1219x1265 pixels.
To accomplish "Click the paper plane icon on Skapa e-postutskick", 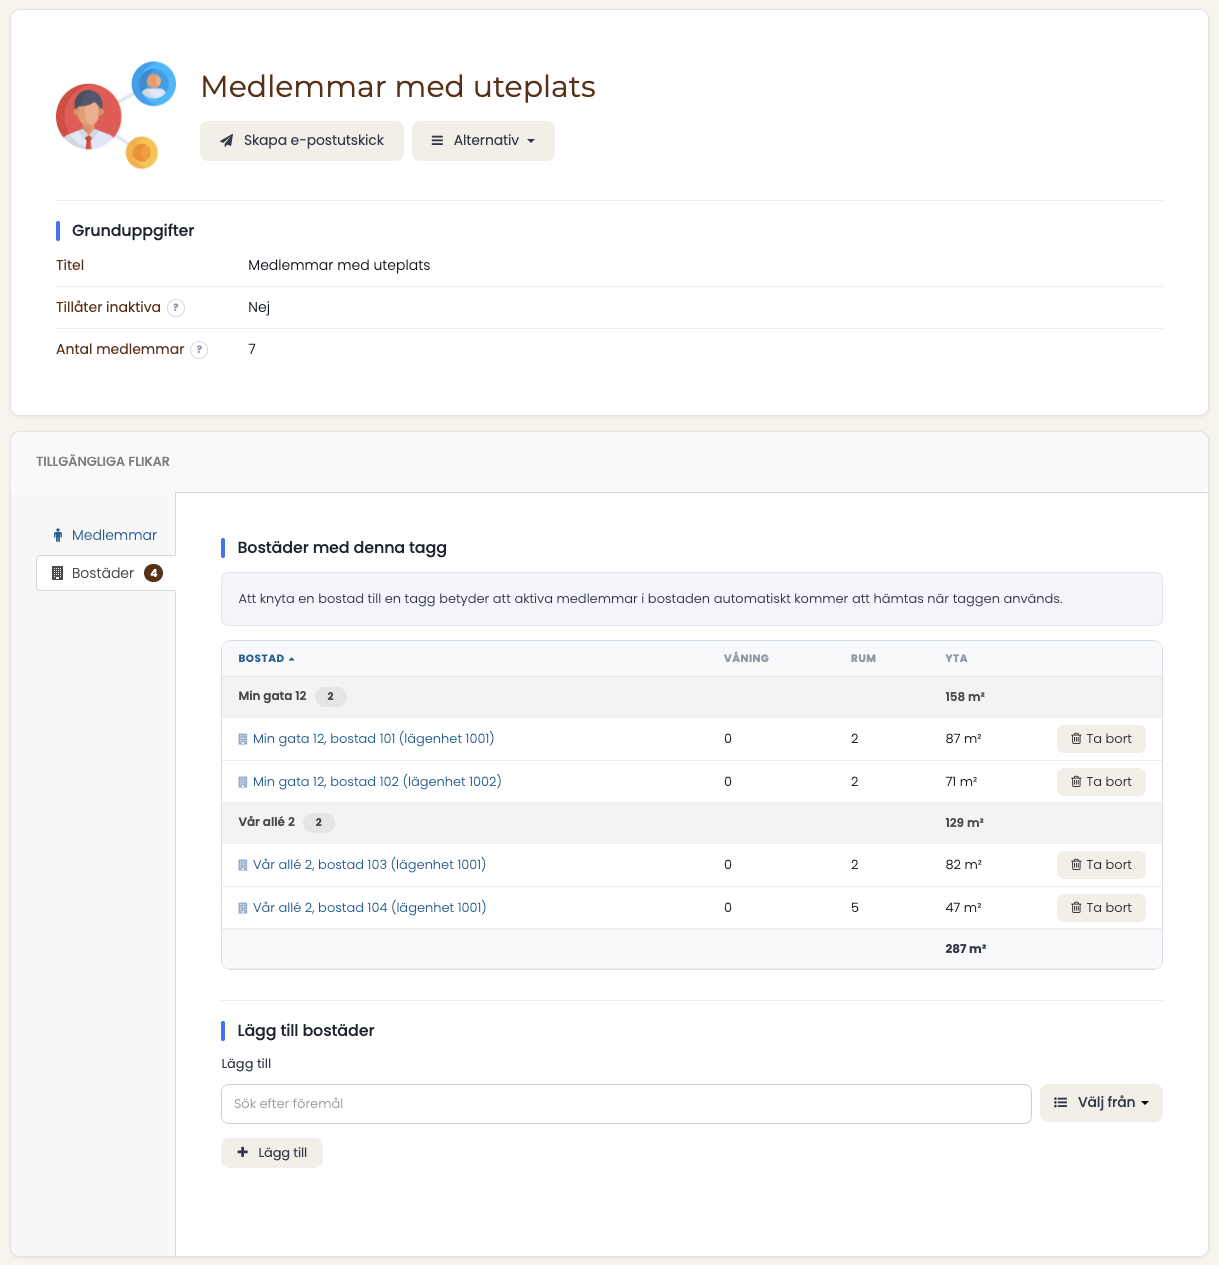I will point(227,141).
